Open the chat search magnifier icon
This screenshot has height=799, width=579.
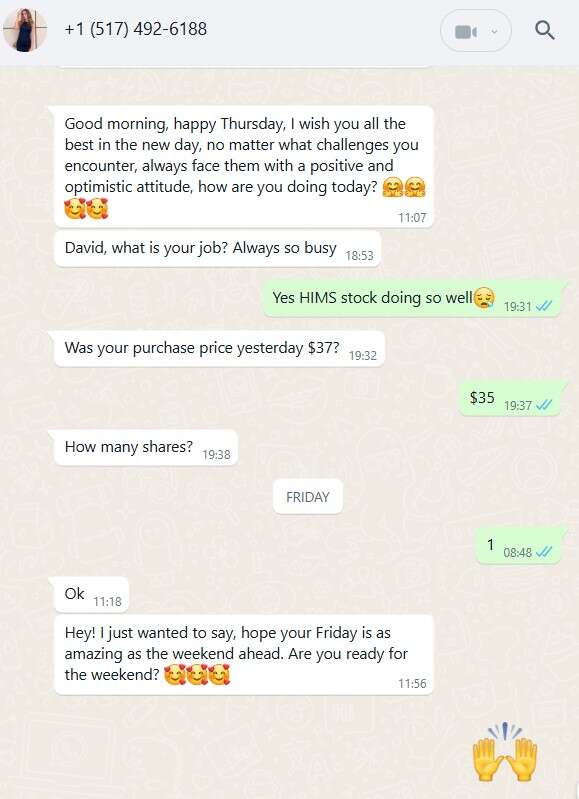pos(544,31)
